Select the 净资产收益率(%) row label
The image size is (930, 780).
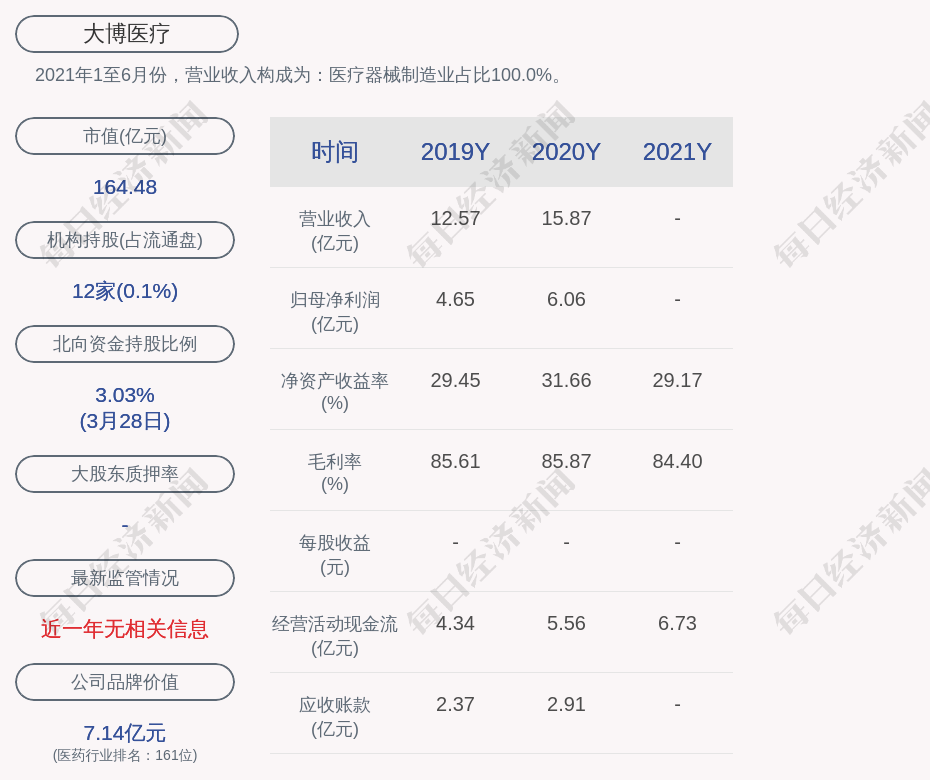[x=334, y=391]
